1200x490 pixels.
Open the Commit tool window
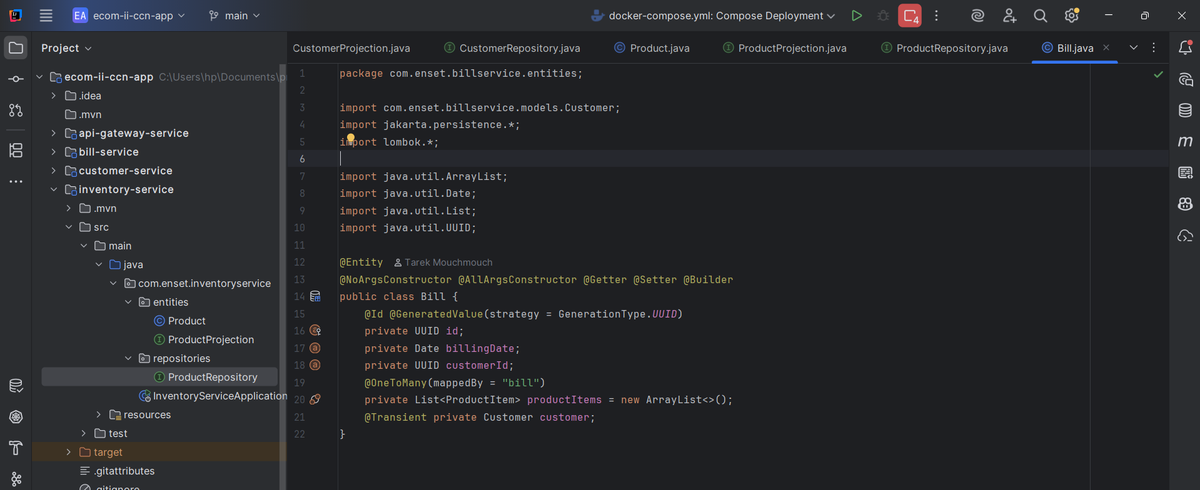[x=15, y=78]
